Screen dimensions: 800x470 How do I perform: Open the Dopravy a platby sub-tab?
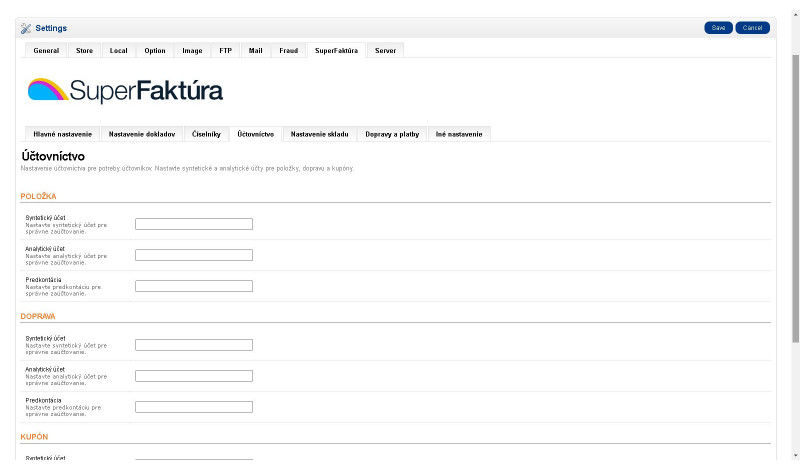pyautogui.click(x=392, y=134)
